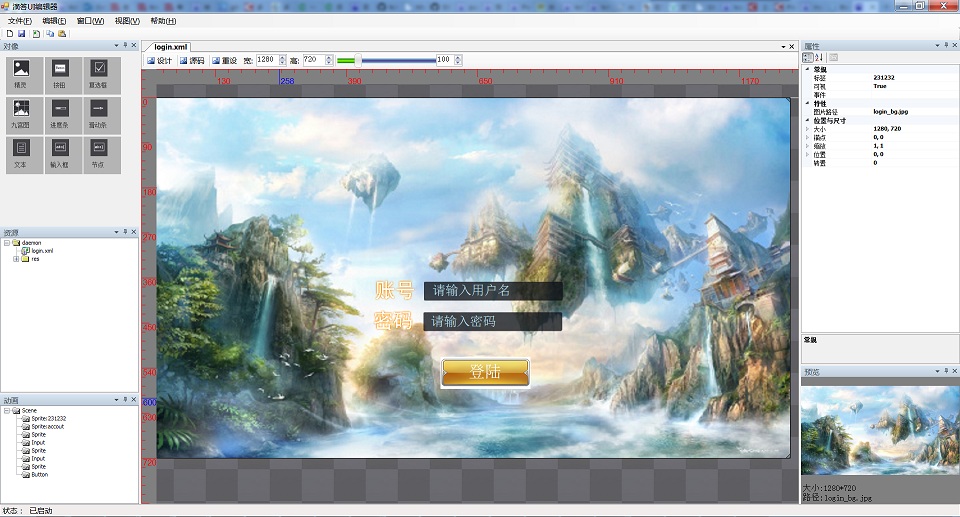This screenshot has width=960, height=517.
Task: Open the 对象 panel options dropdown arrow
Action: click(x=116, y=45)
